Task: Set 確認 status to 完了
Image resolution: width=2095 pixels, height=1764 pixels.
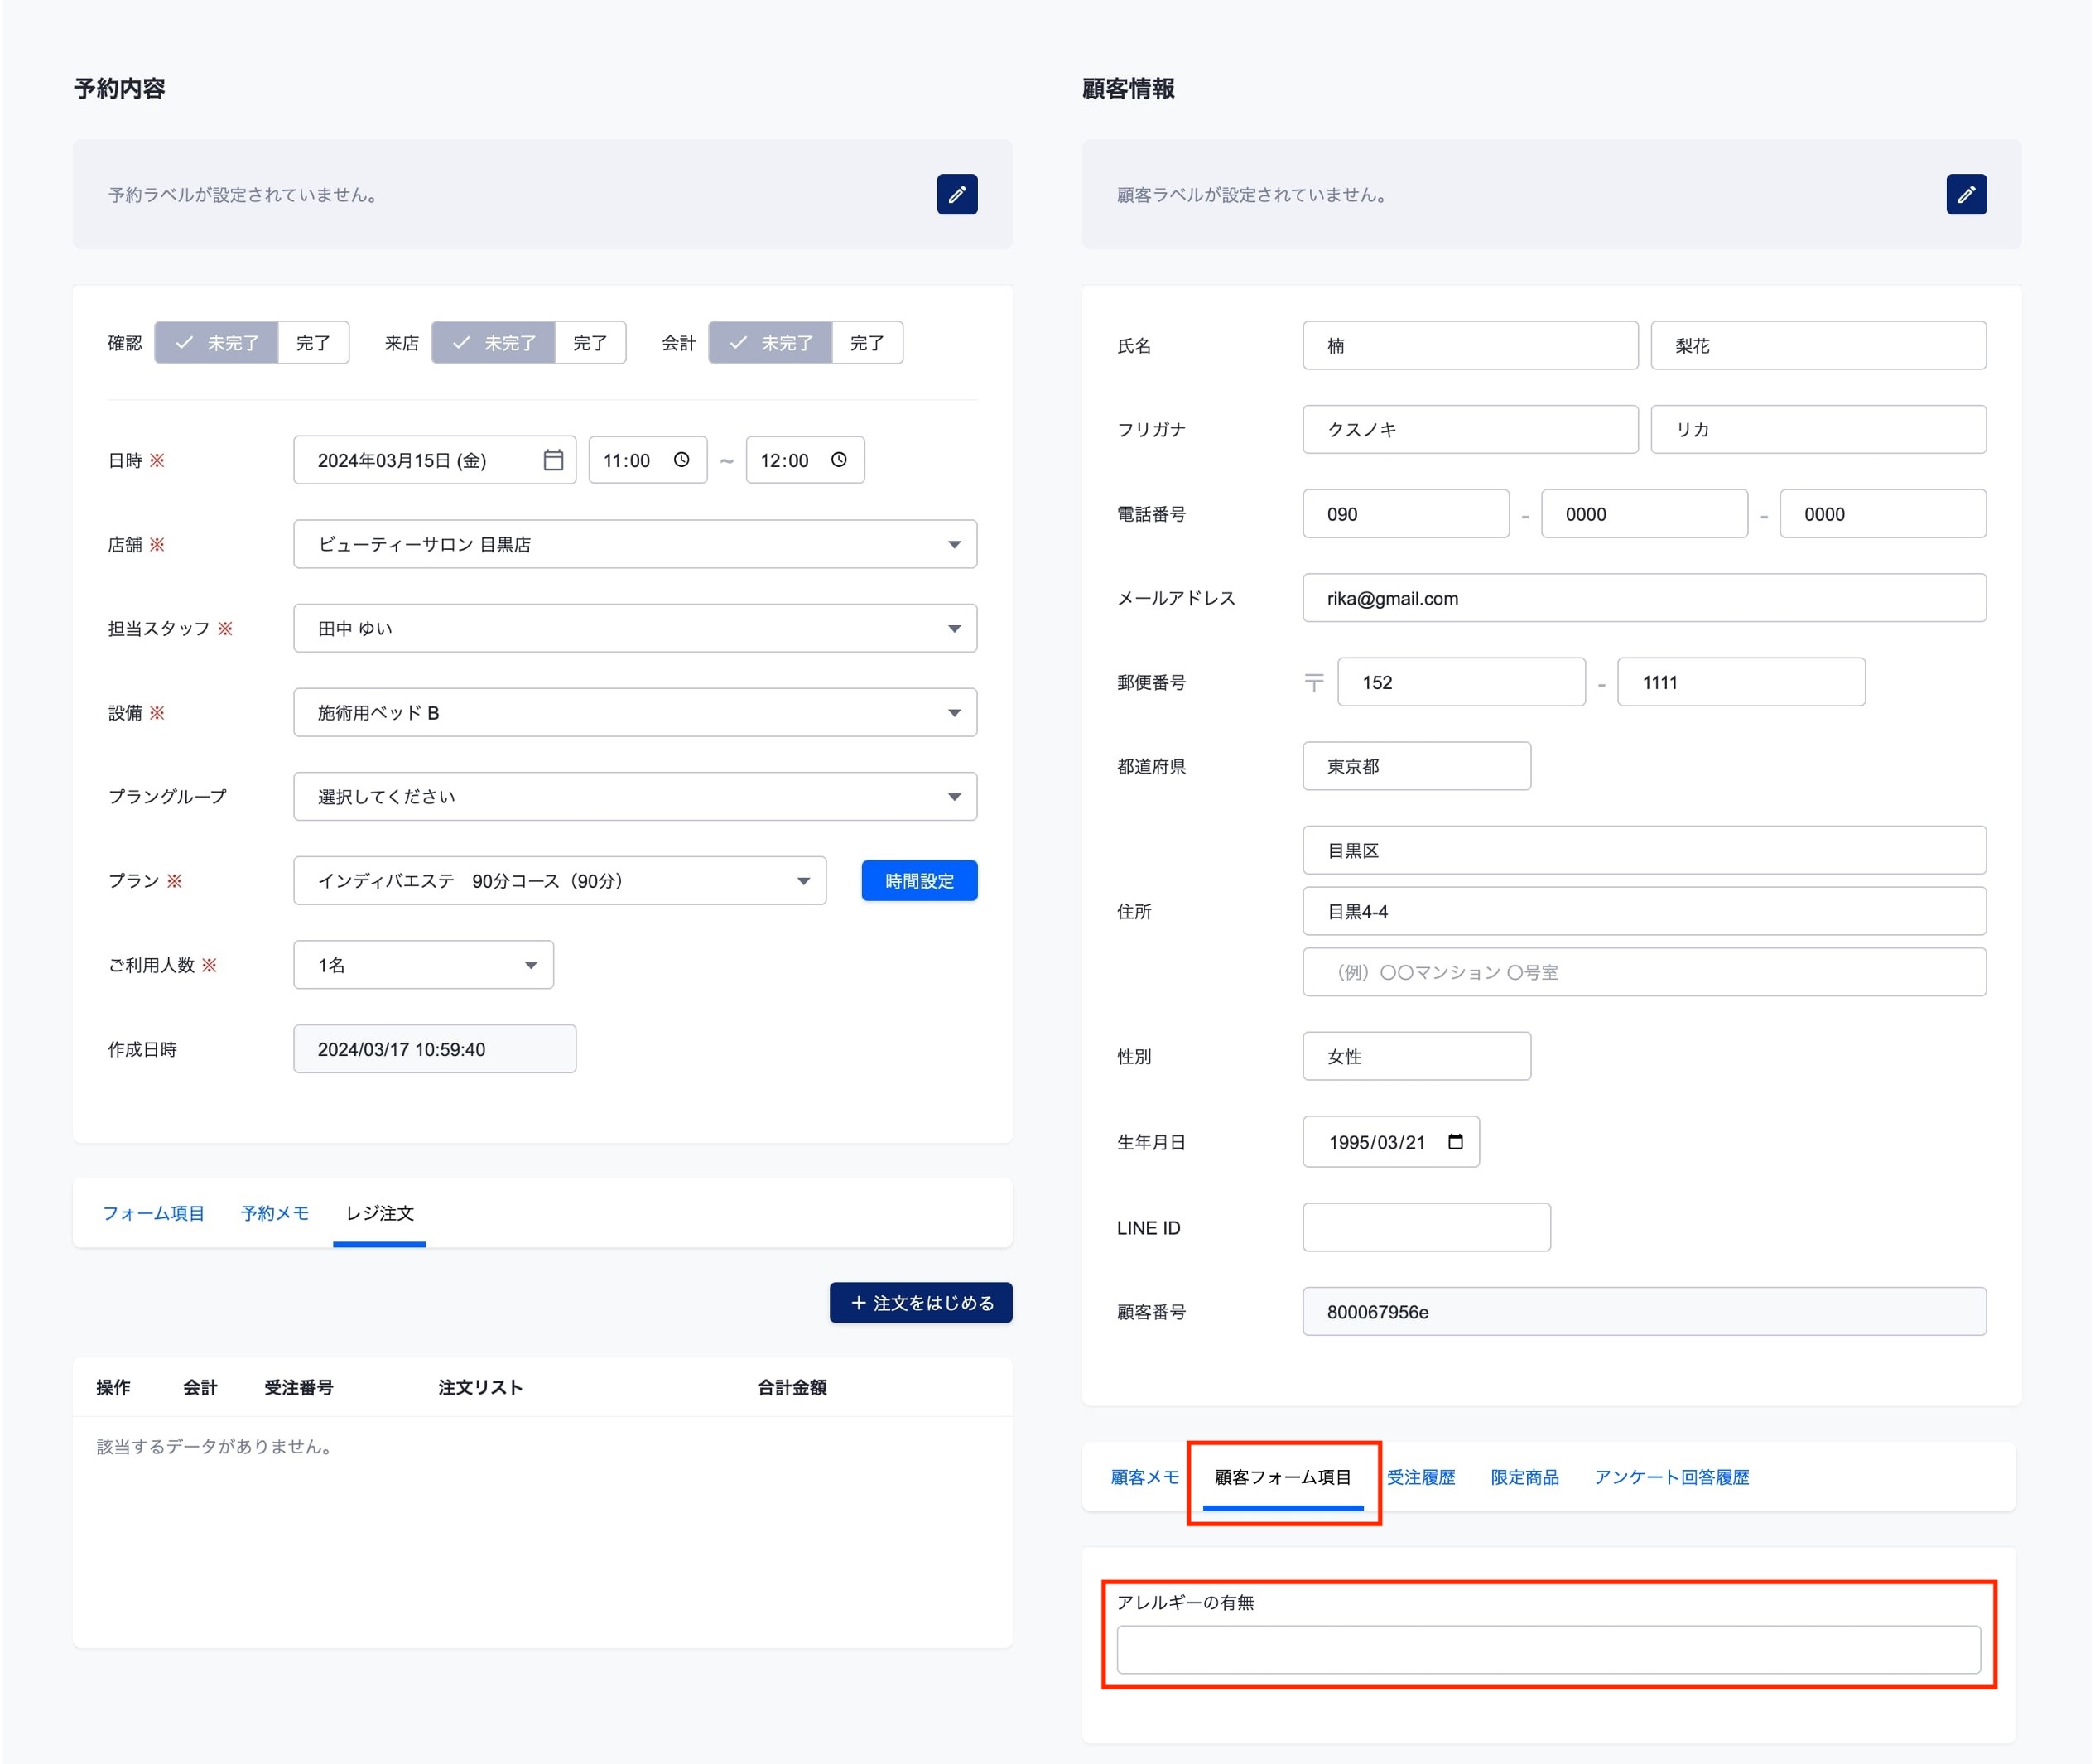Action: point(313,343)
